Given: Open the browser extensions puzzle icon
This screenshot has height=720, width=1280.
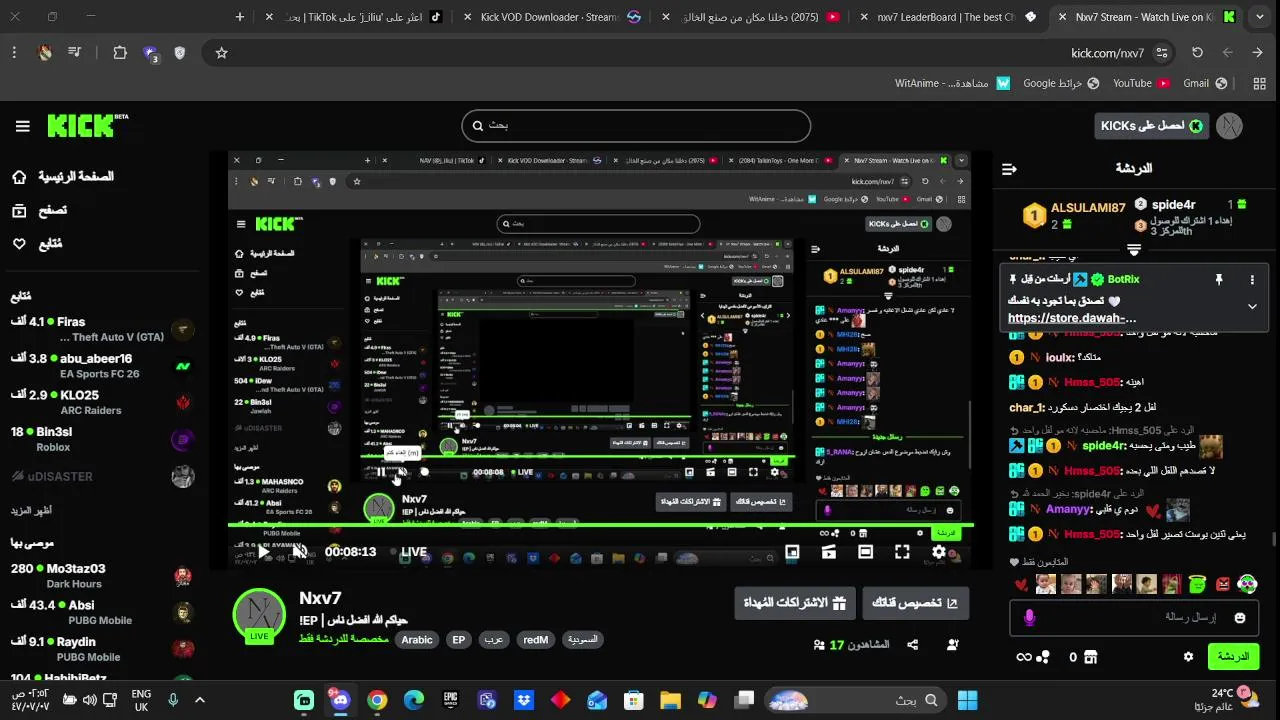Looking at the screenshot, I should click(120, 53).
